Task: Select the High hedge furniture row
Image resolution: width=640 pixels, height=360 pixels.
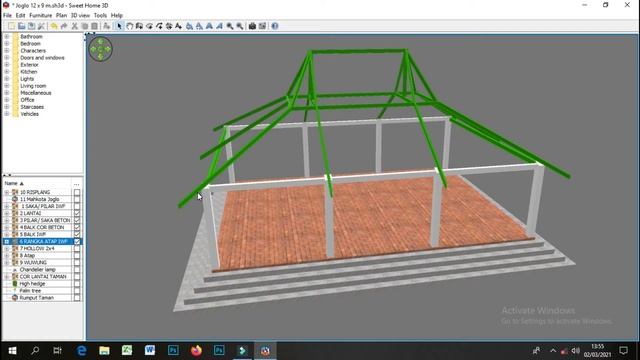Action: coord(42,284)
